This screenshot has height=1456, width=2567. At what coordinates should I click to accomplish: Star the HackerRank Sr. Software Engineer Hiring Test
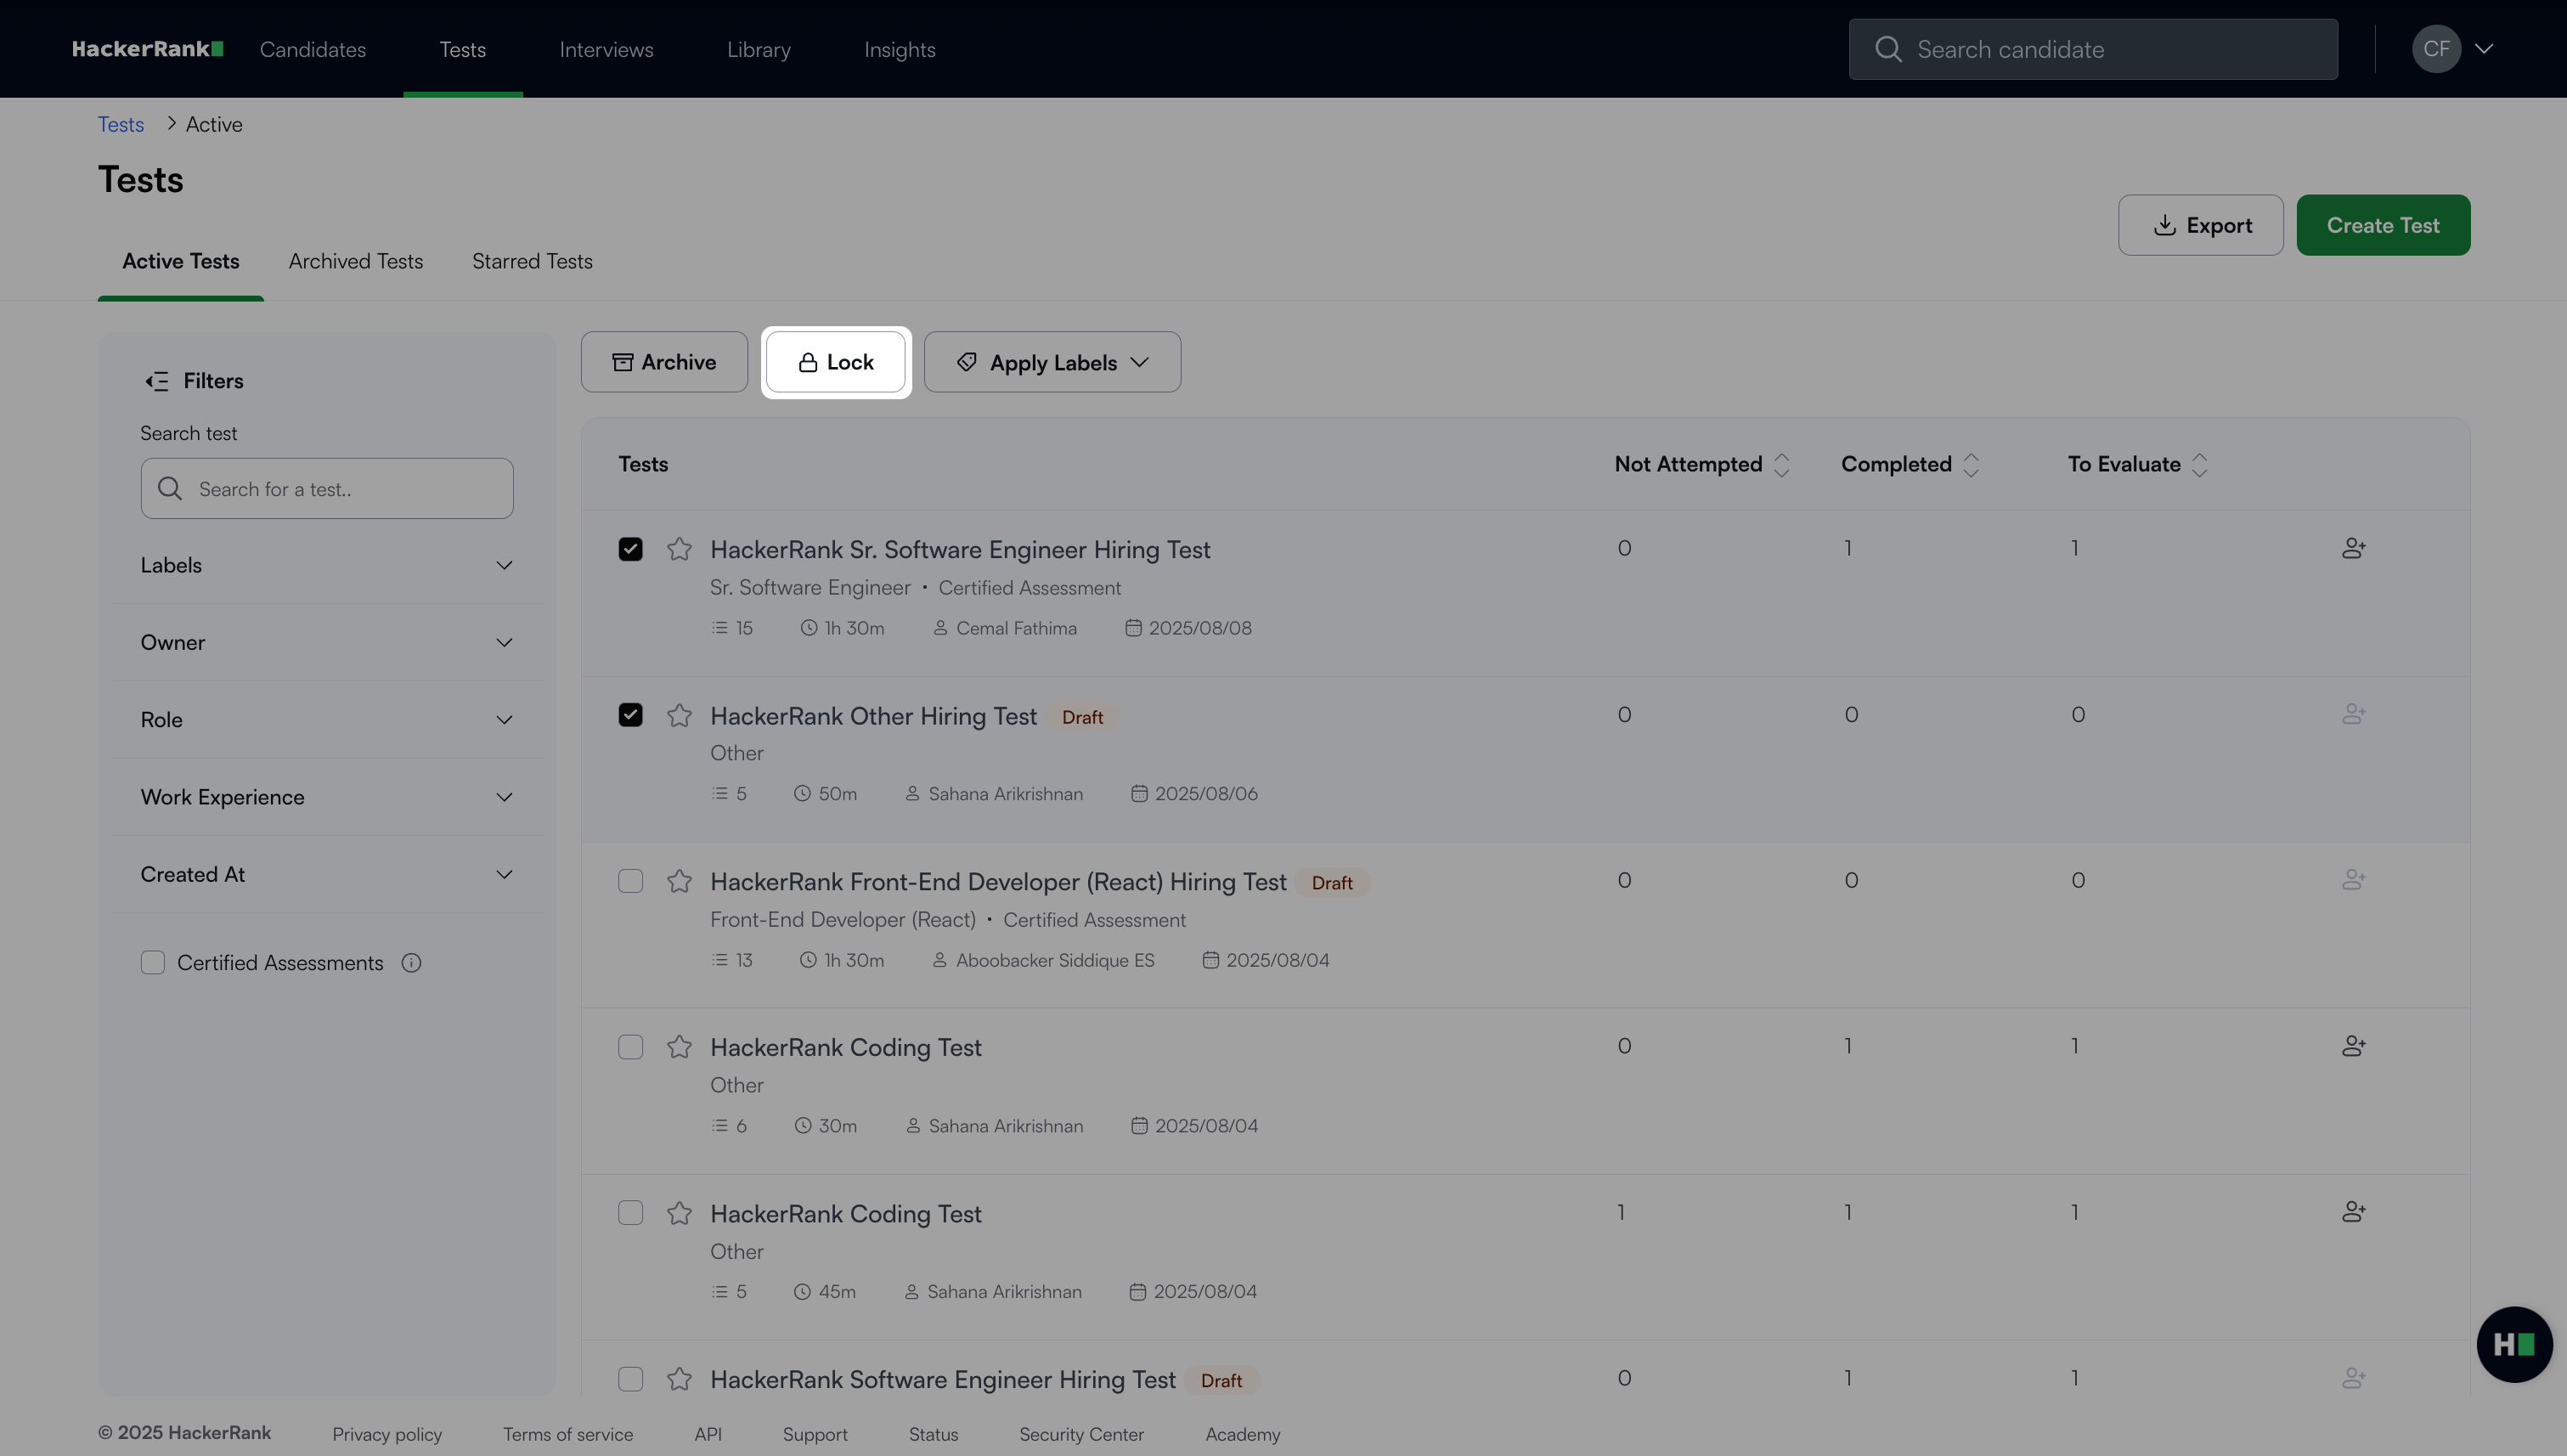click(x=679, y=549)
